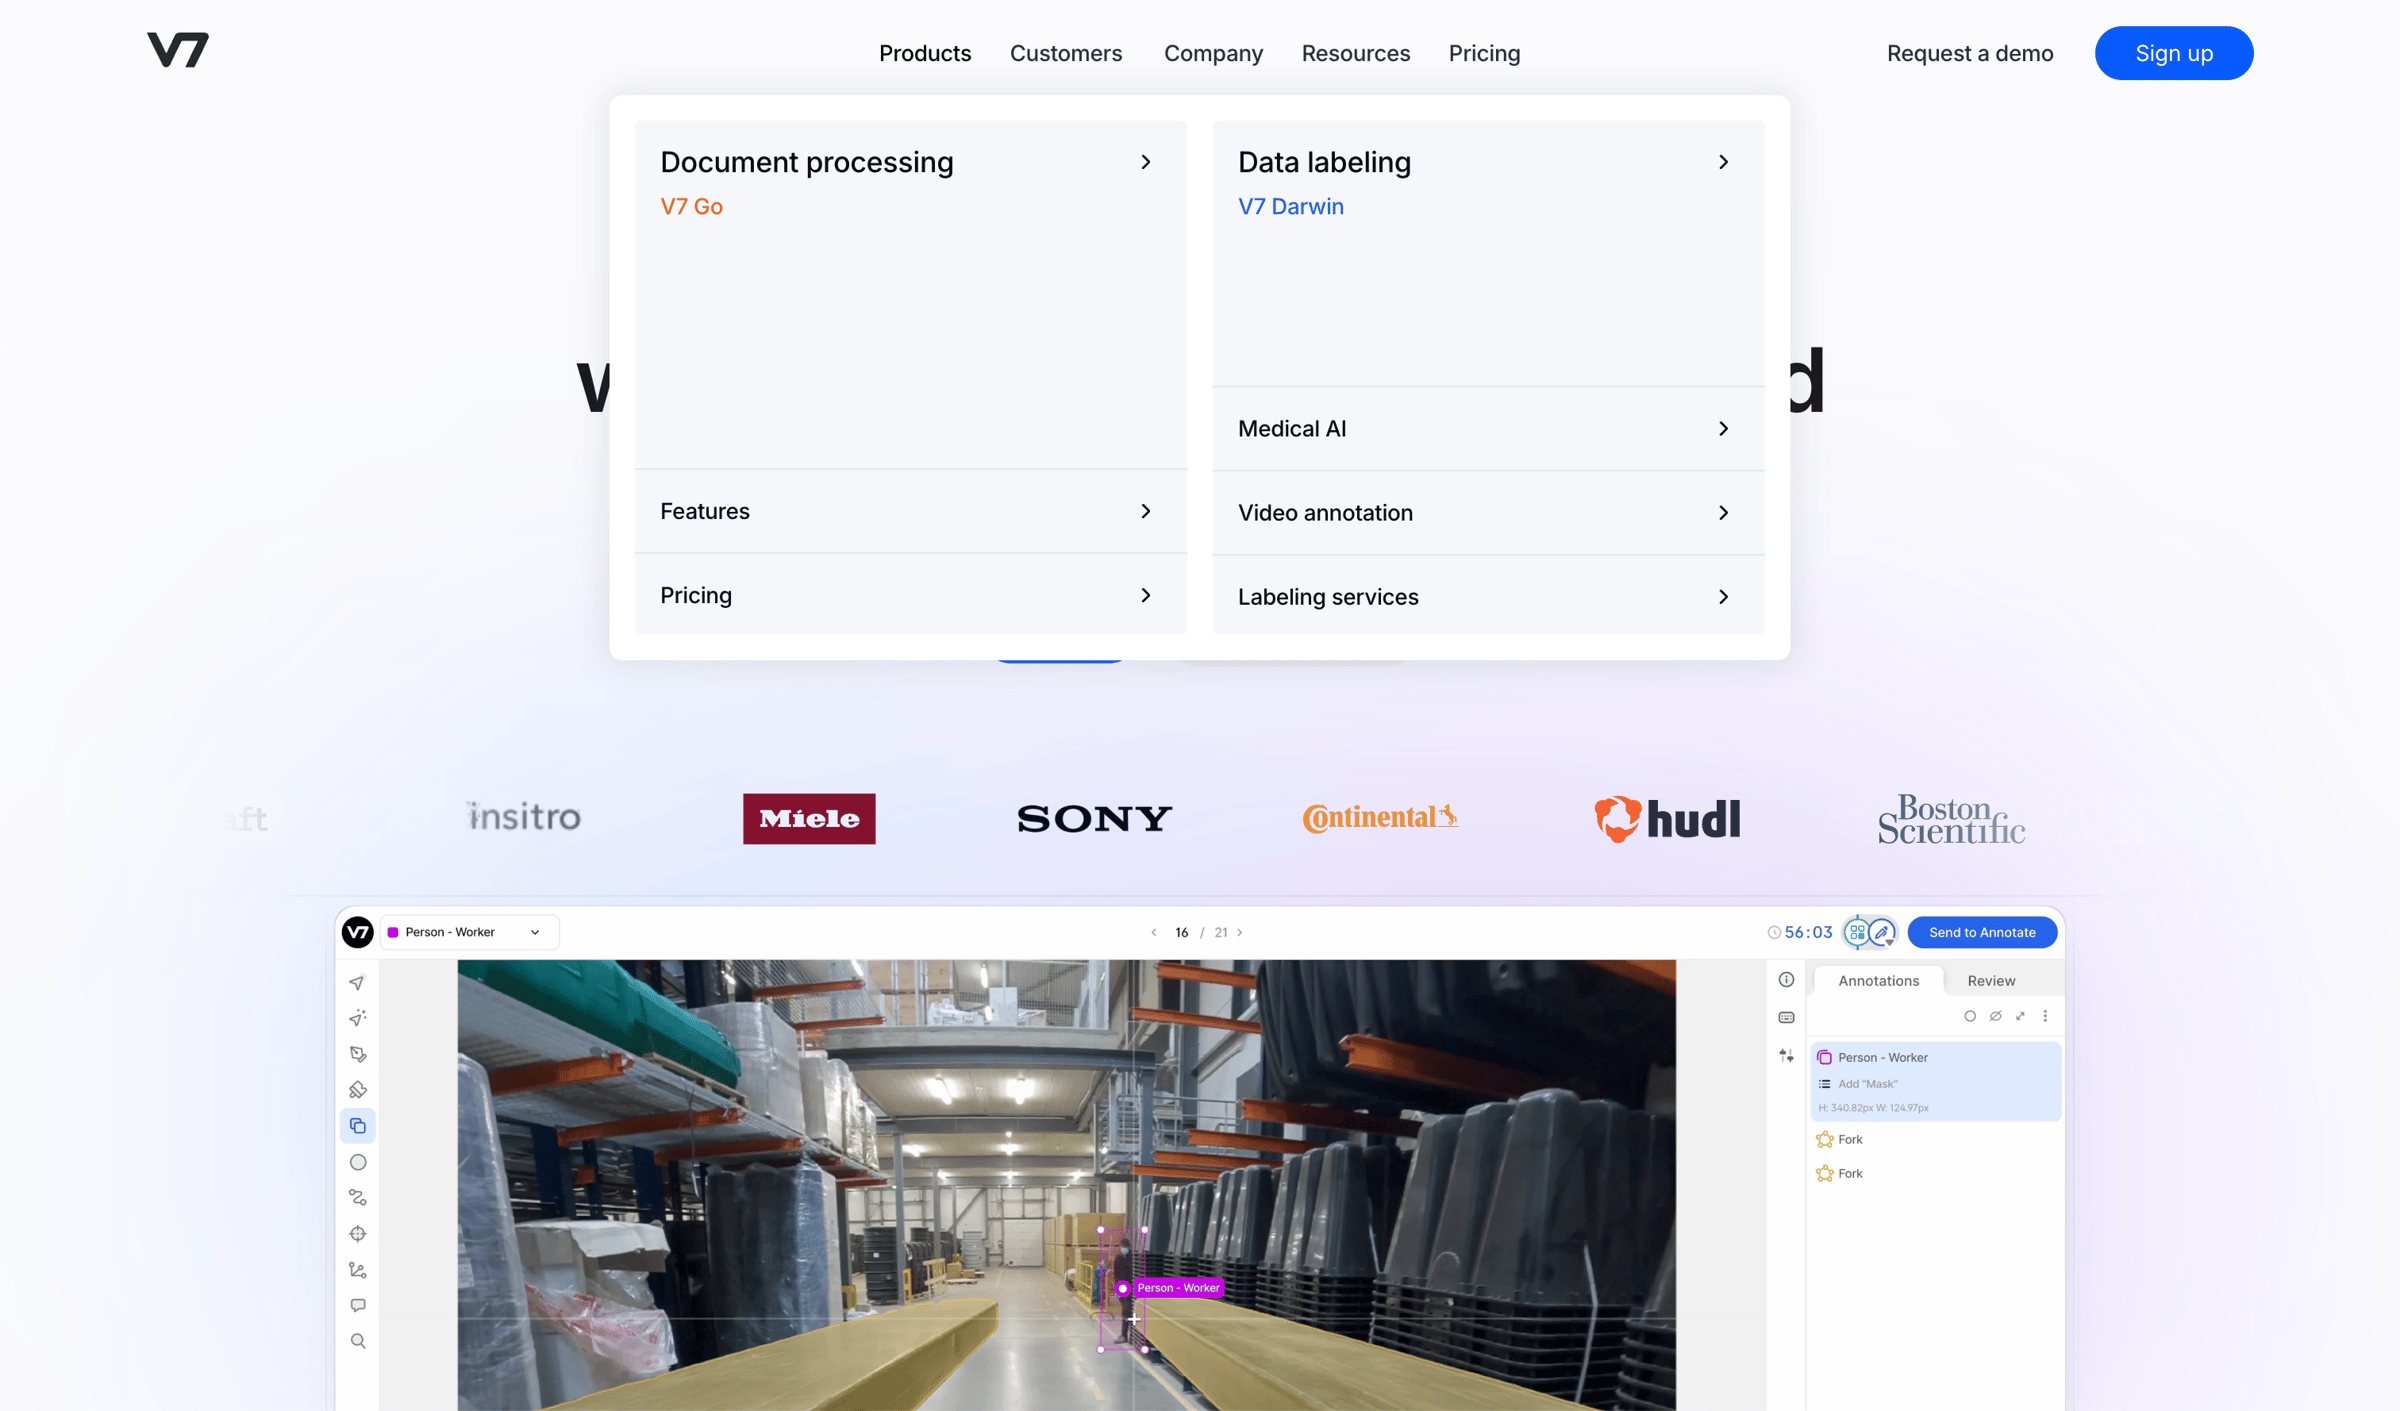Click the expand arrows icon in Annotations panel
The image size is (2400, 1411).
pos(2020,1016)
